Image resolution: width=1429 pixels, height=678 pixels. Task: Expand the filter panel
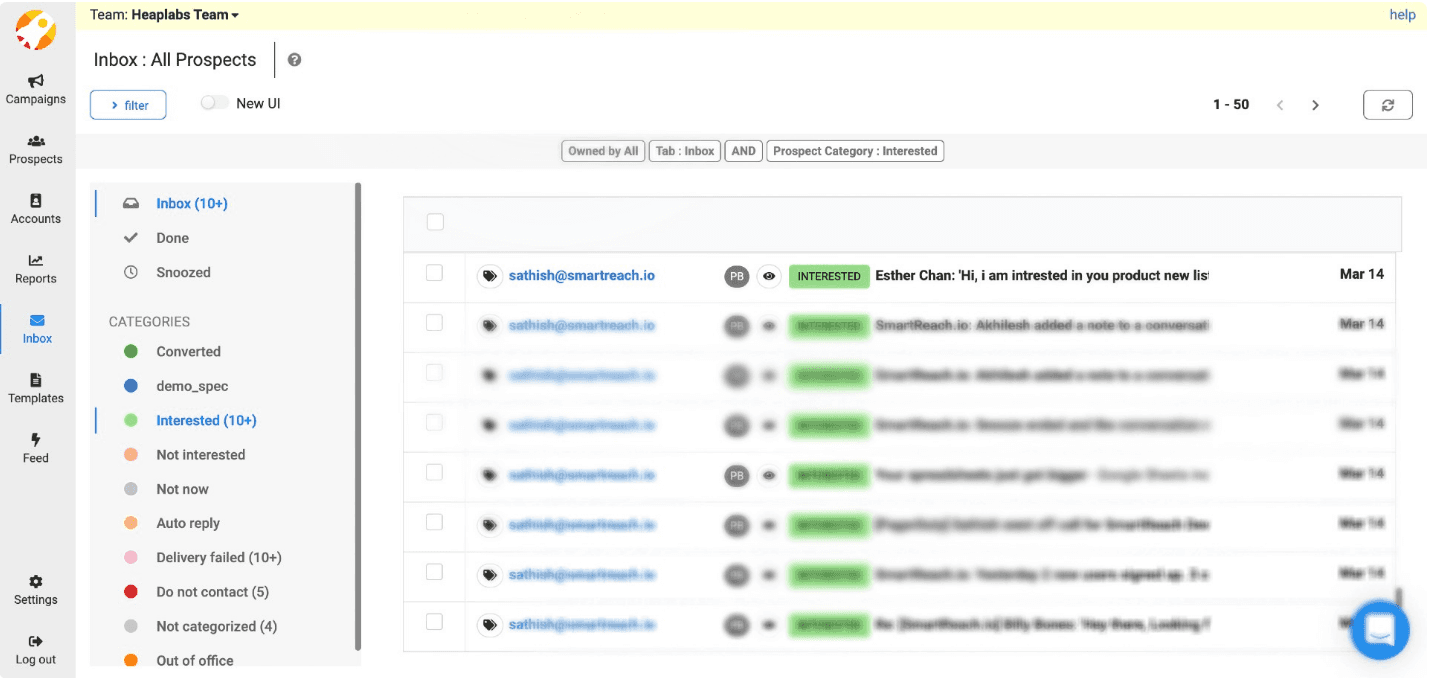127,104
